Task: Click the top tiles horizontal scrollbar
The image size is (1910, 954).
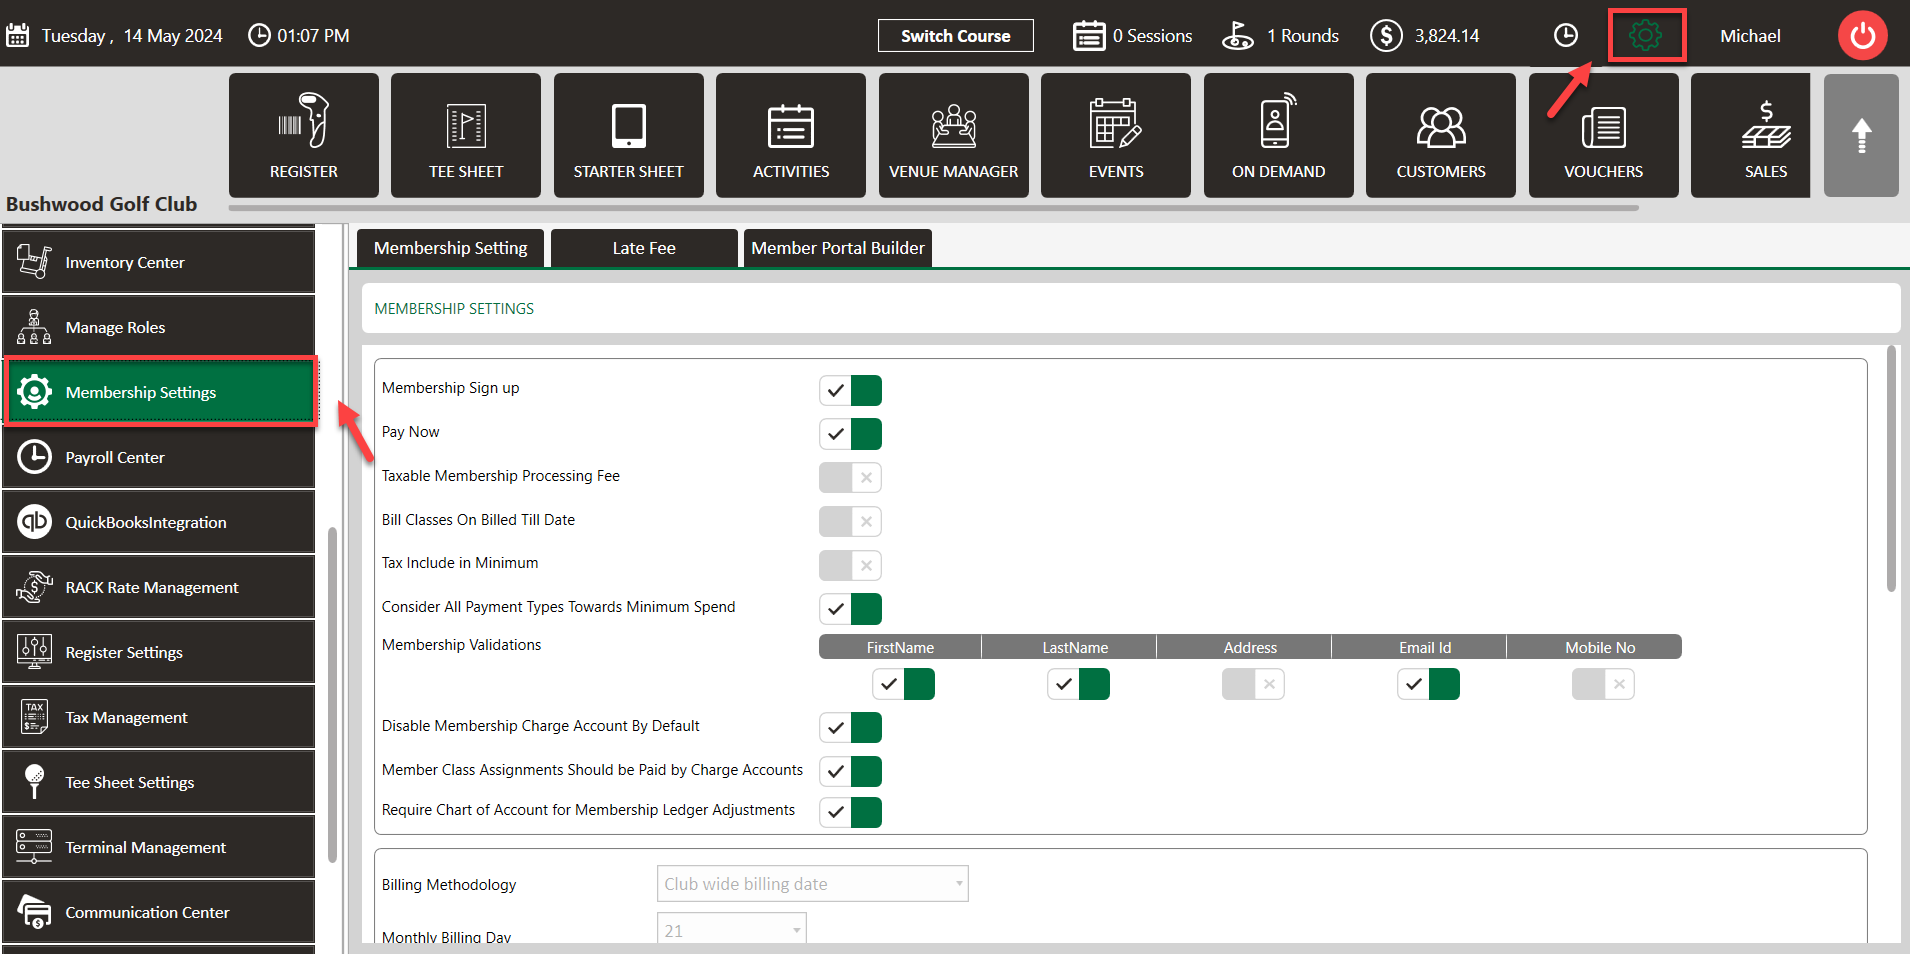Action: 933,208
